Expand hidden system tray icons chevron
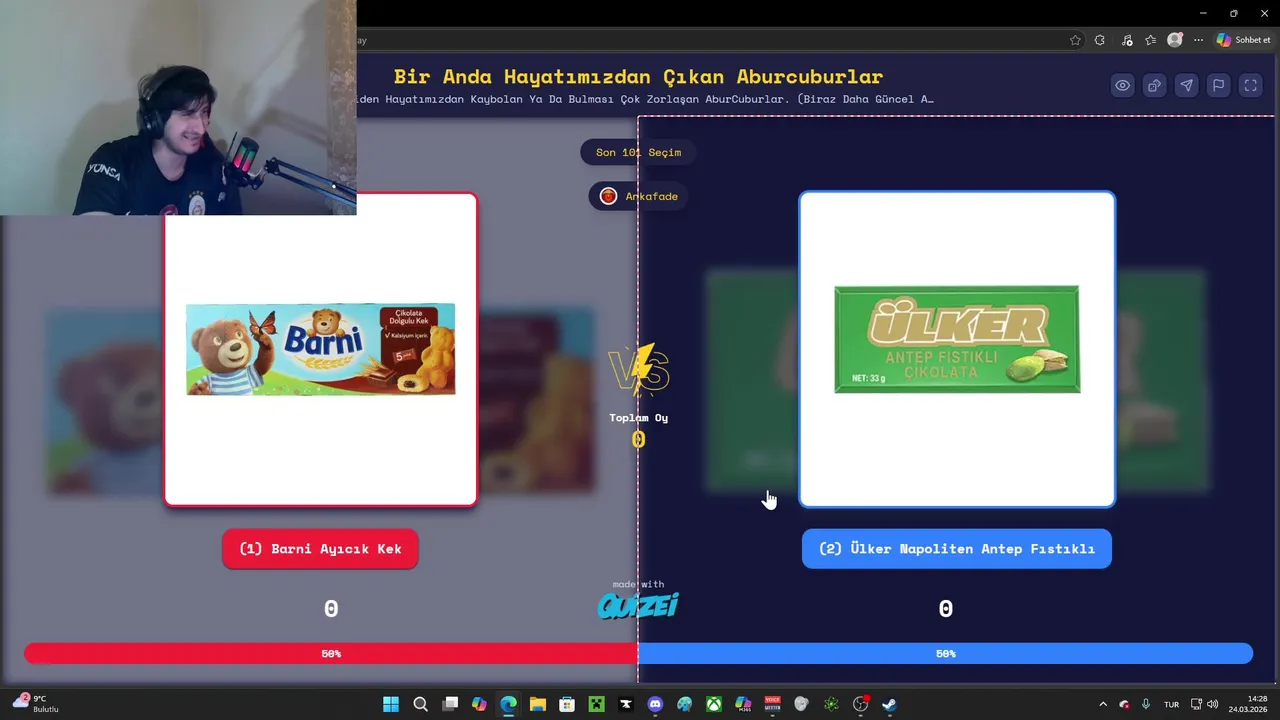 1103,704
